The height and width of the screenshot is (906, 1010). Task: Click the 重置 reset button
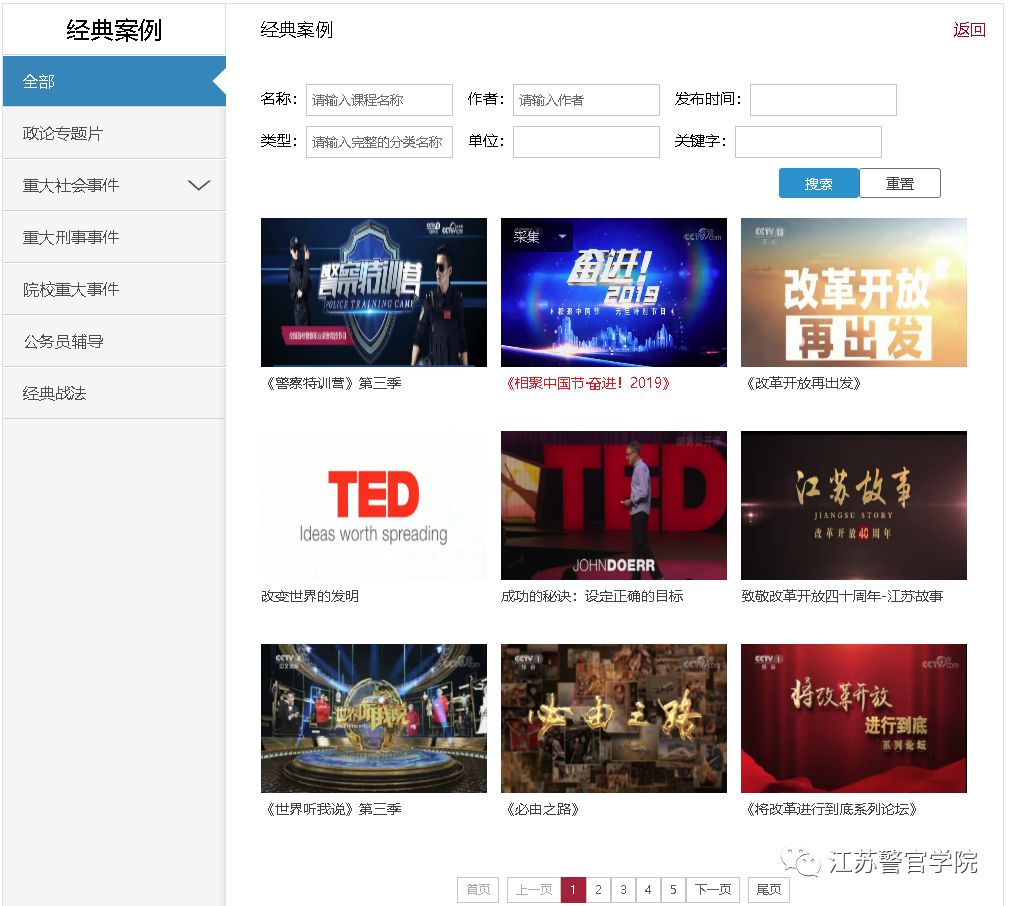[900, 184]
